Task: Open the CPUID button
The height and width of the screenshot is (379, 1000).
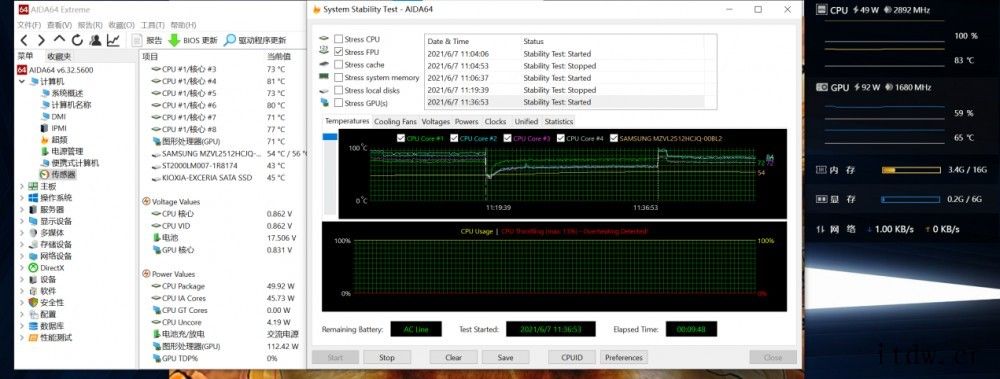Action: coord(572,357)
